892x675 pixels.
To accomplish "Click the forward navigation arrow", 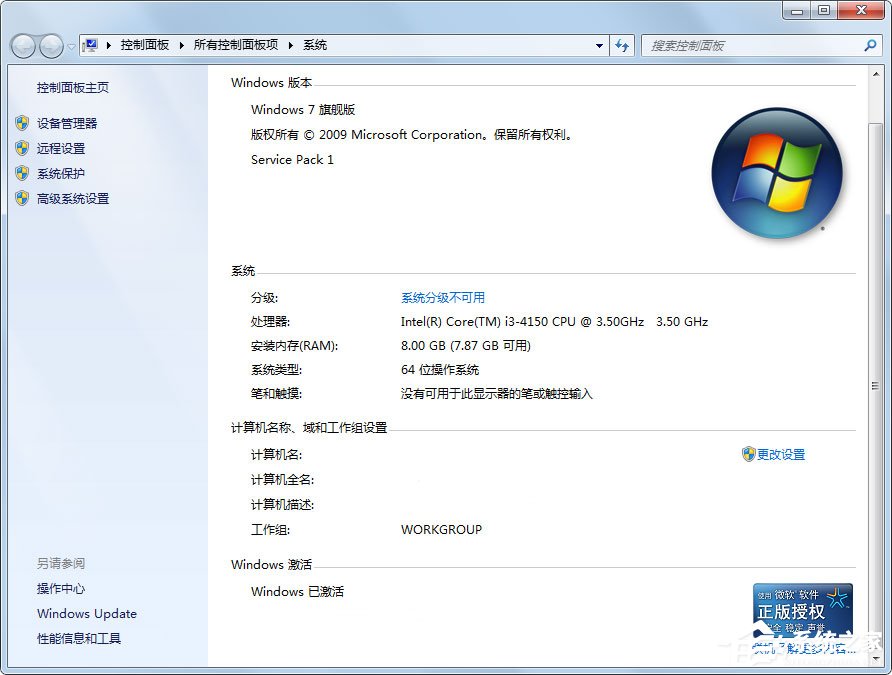I will [48, 45].
